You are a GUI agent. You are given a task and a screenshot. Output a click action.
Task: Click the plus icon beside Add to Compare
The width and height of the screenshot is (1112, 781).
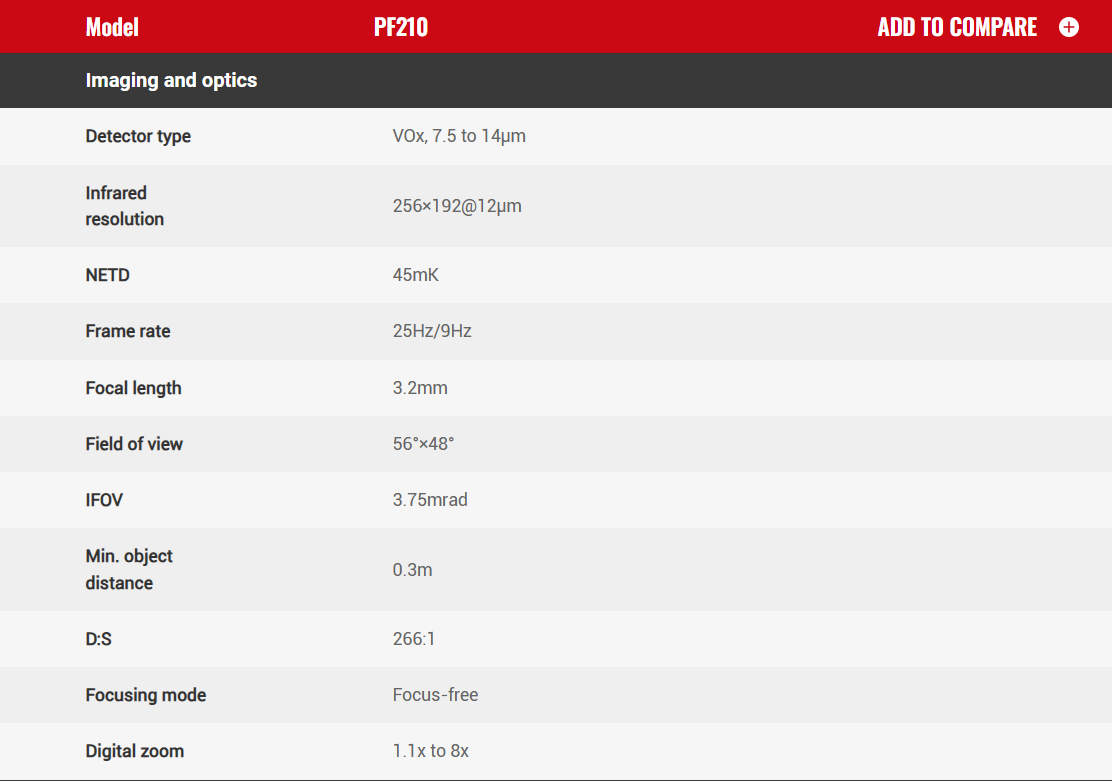coord(1069,27)
